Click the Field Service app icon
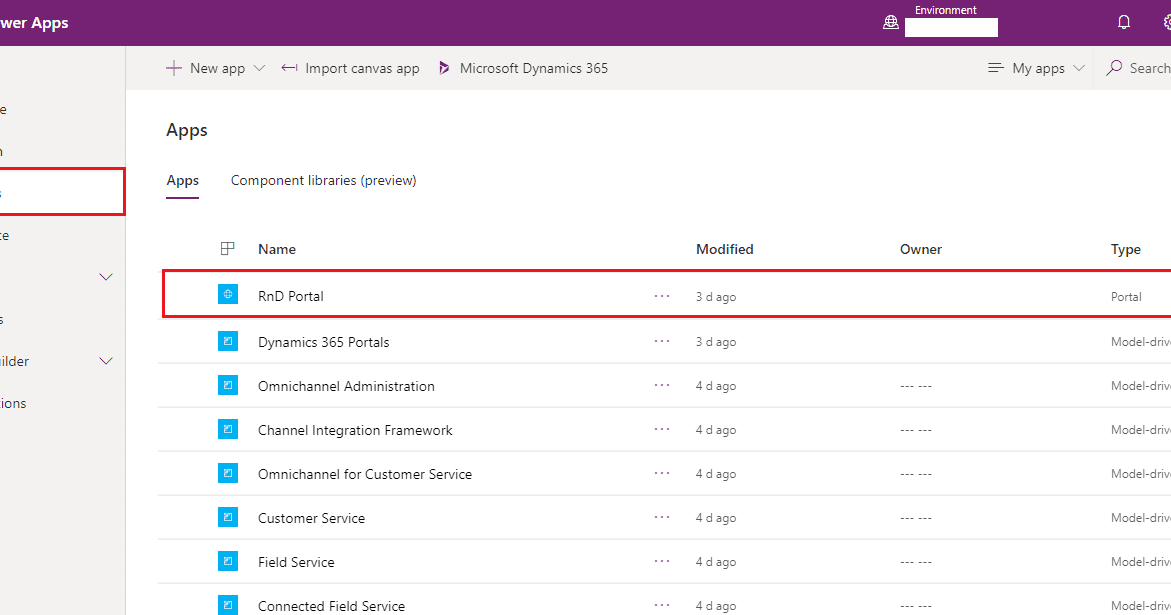Image resolution: width=1171 pixels, height=615 pixels. (x=227, y=561)
